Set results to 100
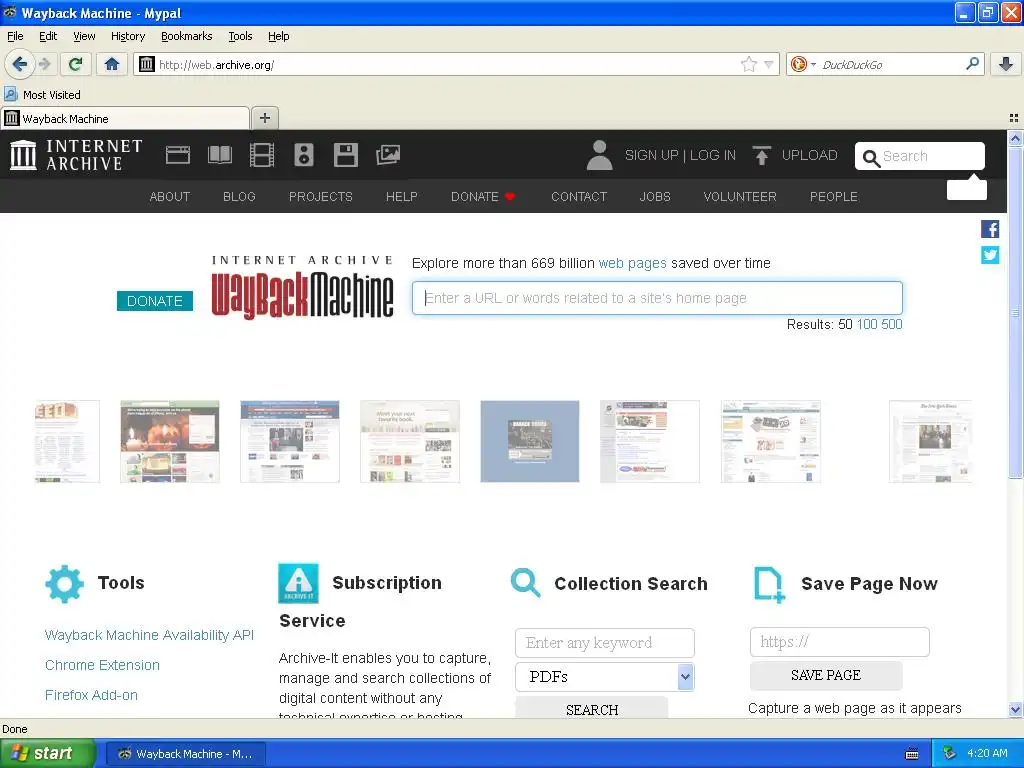 [x=867, y=325]
